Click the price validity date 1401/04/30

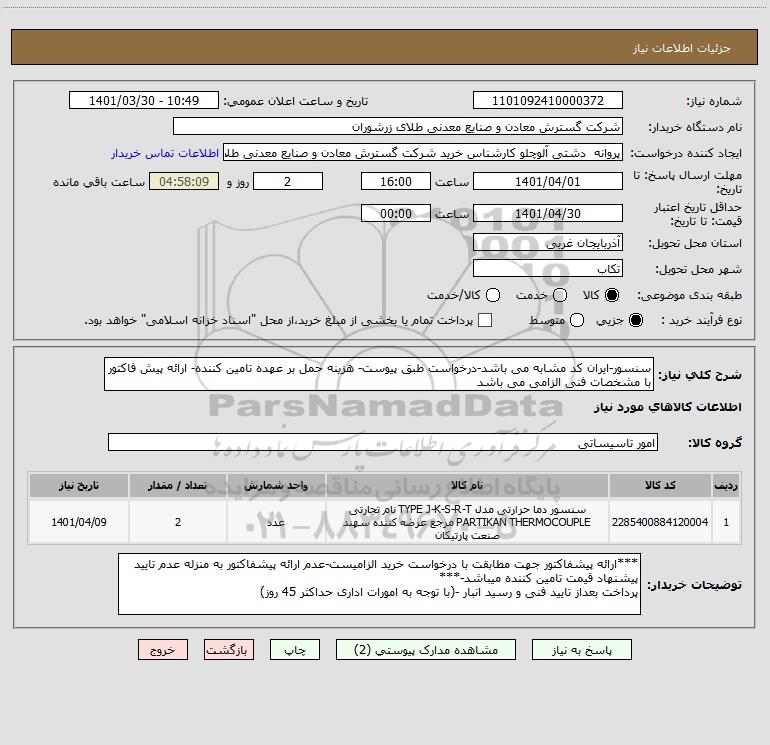click(x=548, y=213)
